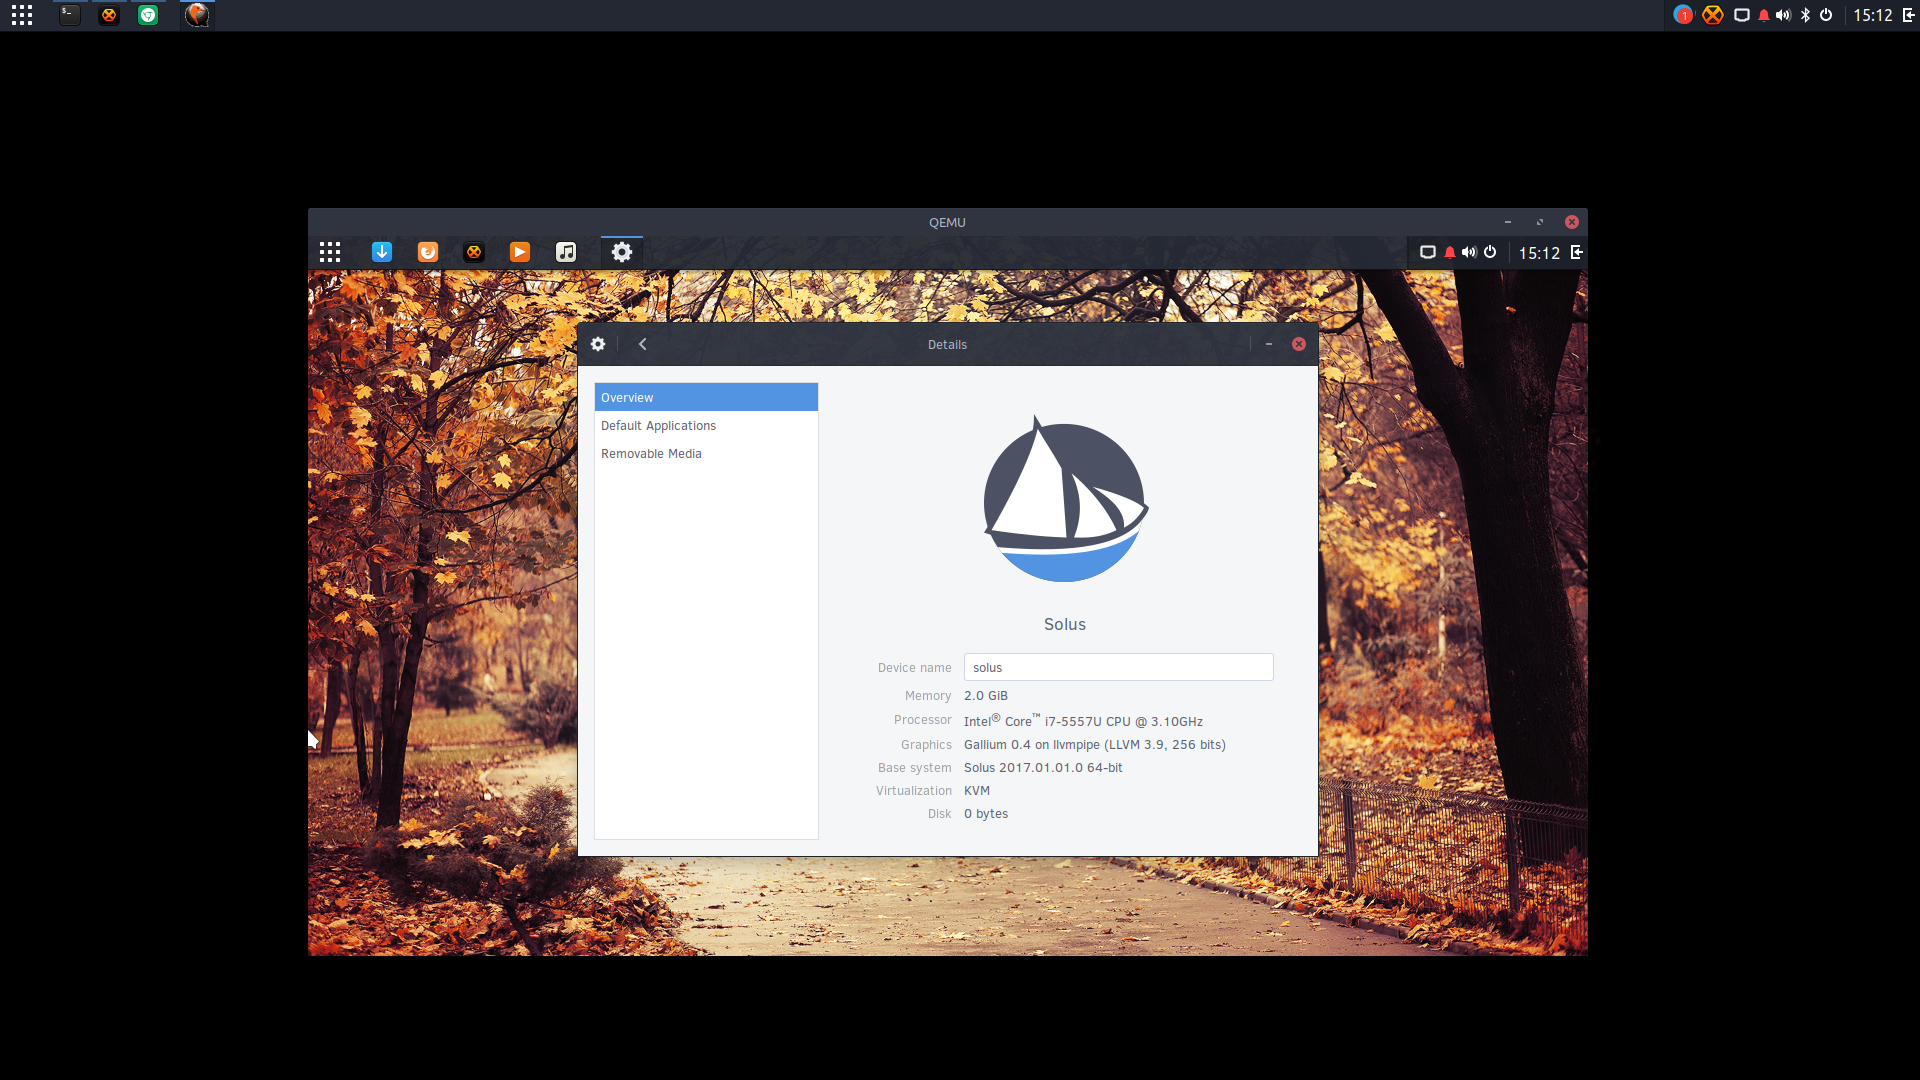The height and width of the screenshot is (1080, 1920).
Task: Launch the orange media player icon in guest panel
Action: [520, 252]
